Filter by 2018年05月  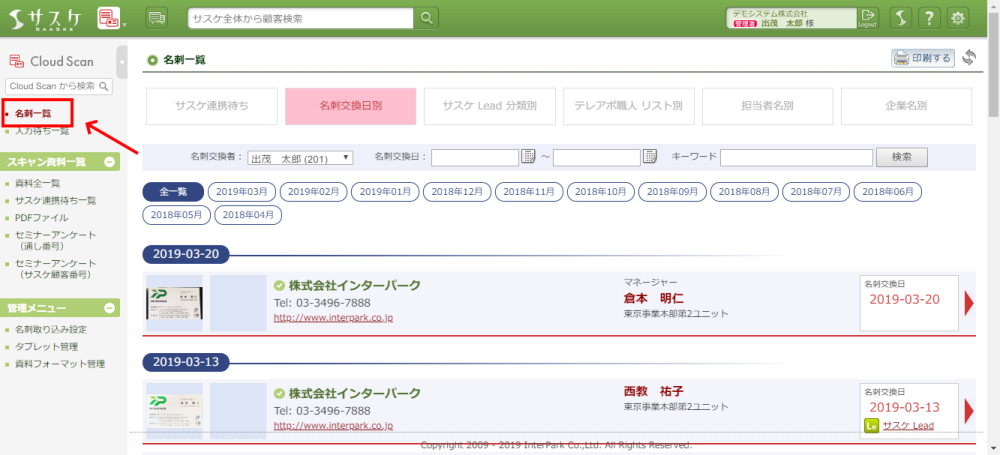tap(177, 215)
